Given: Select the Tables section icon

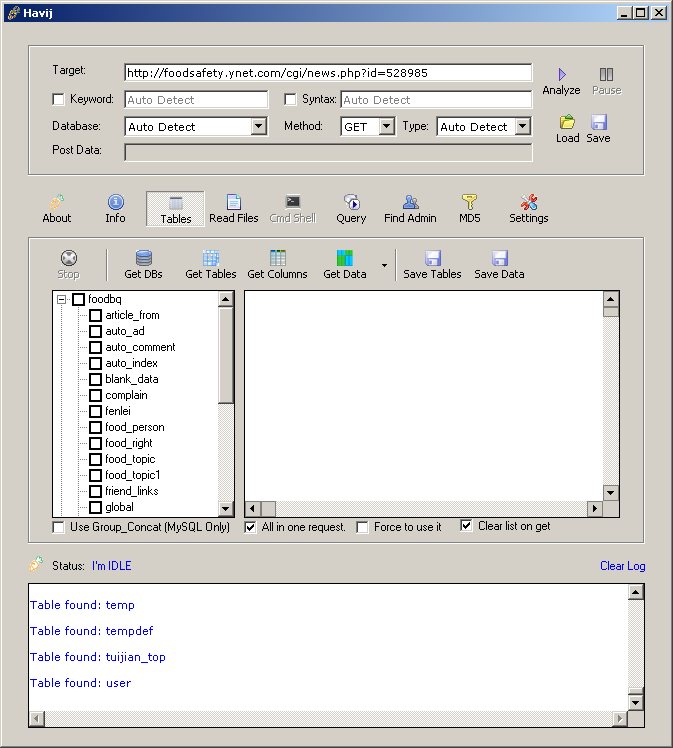Looking at the screenshot, I should coord(176,203).
